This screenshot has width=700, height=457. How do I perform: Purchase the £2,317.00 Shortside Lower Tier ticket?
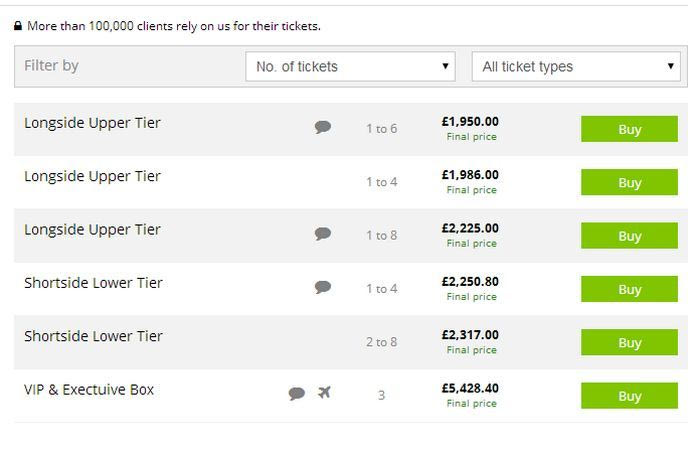point(629,343)
